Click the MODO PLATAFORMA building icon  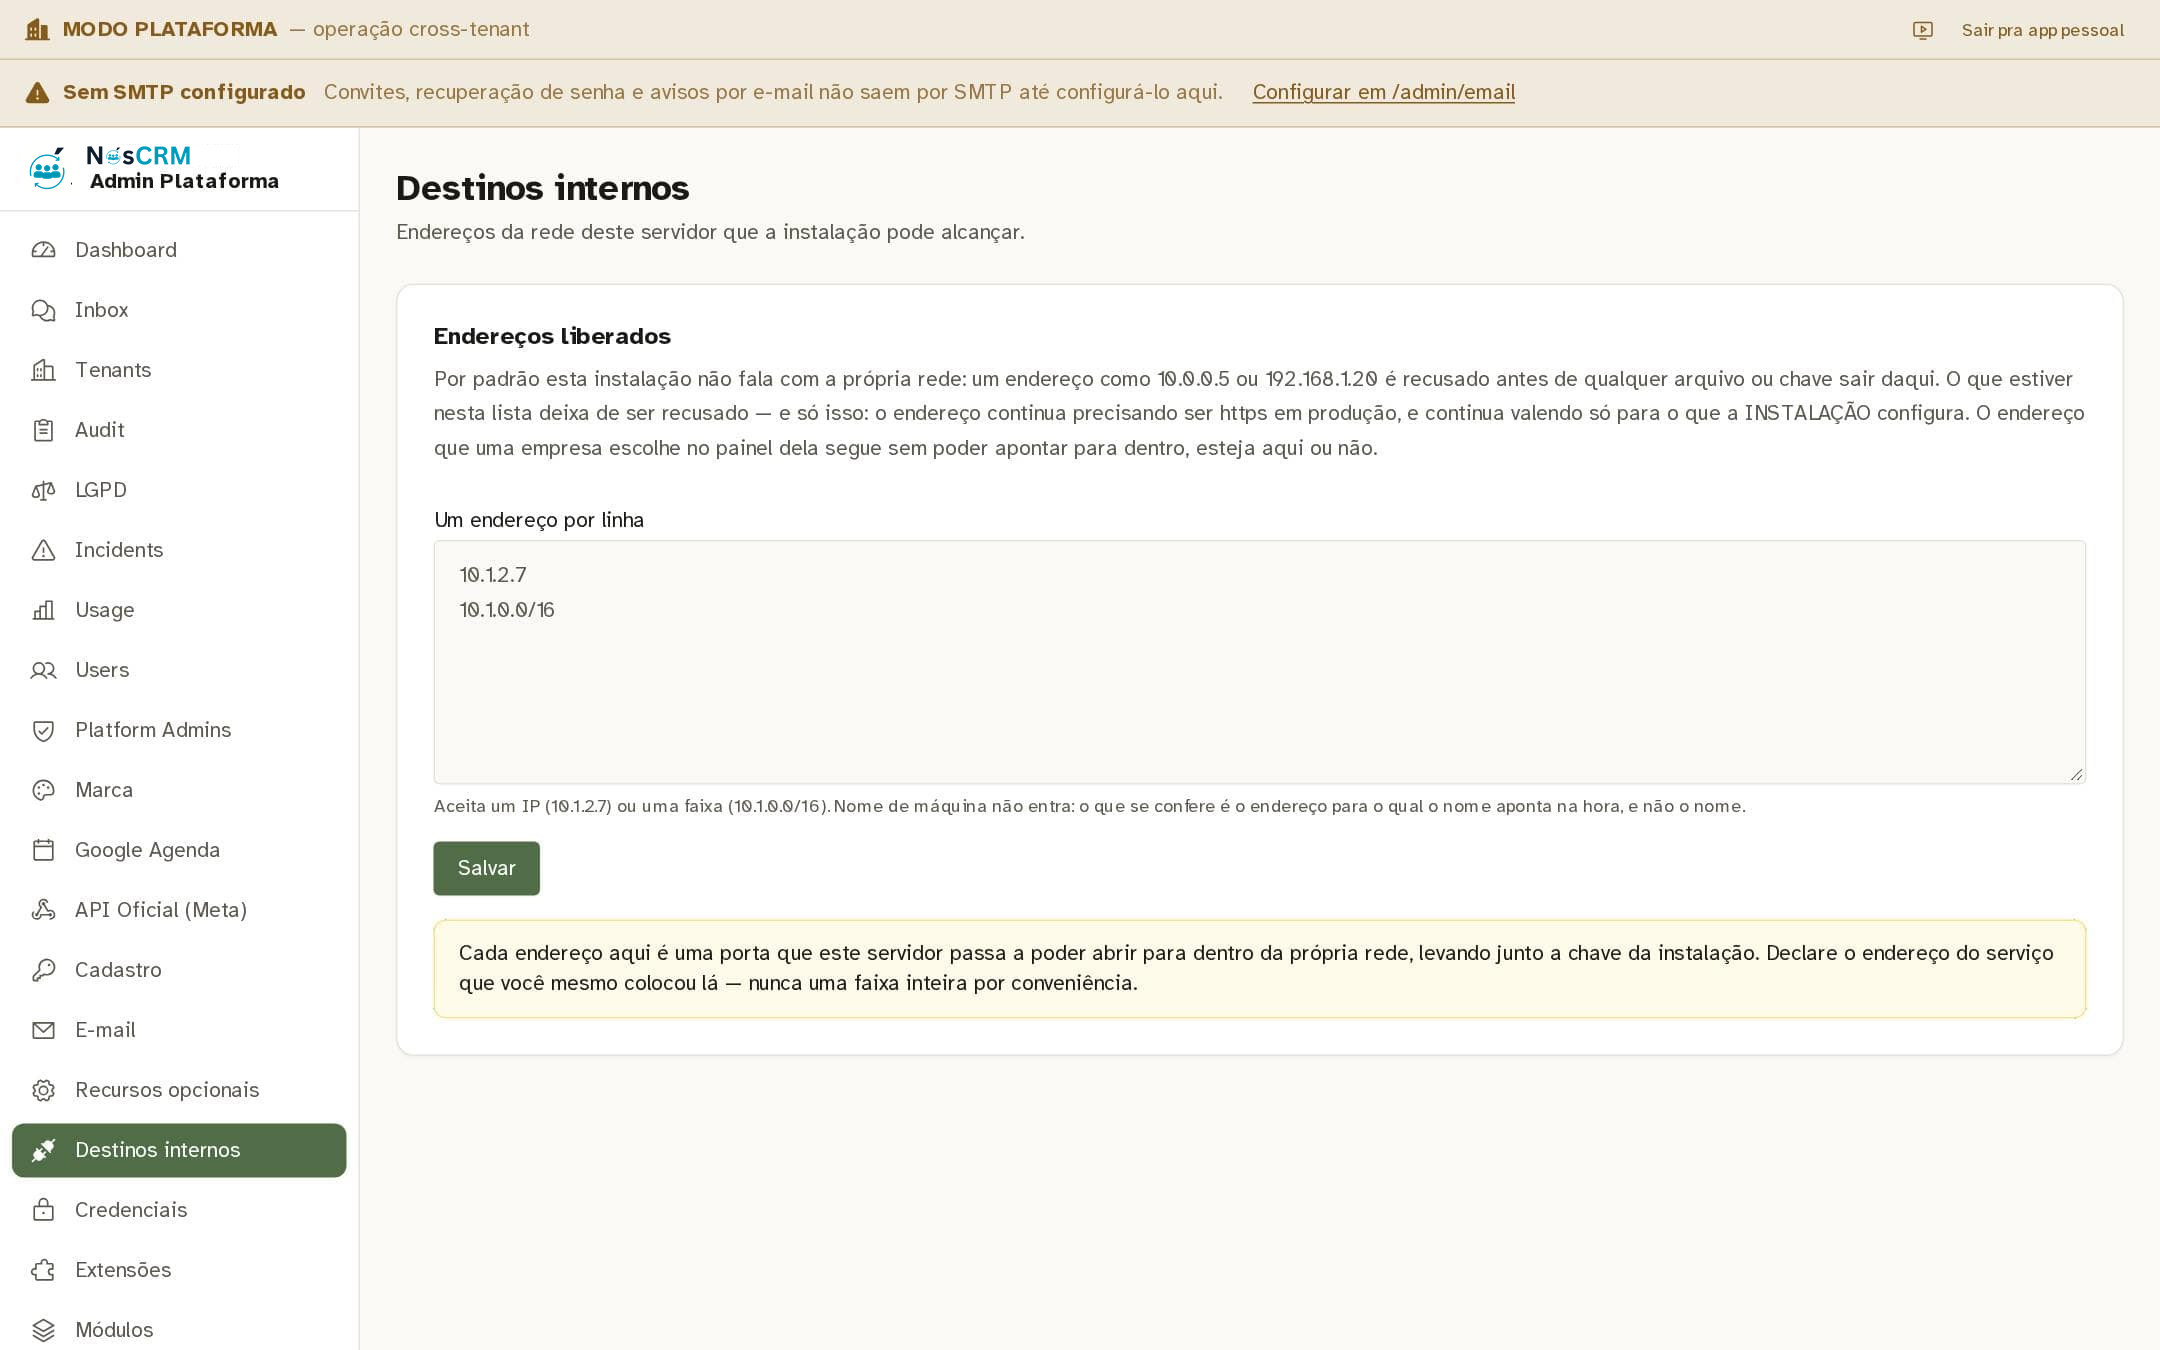[37, 30]
